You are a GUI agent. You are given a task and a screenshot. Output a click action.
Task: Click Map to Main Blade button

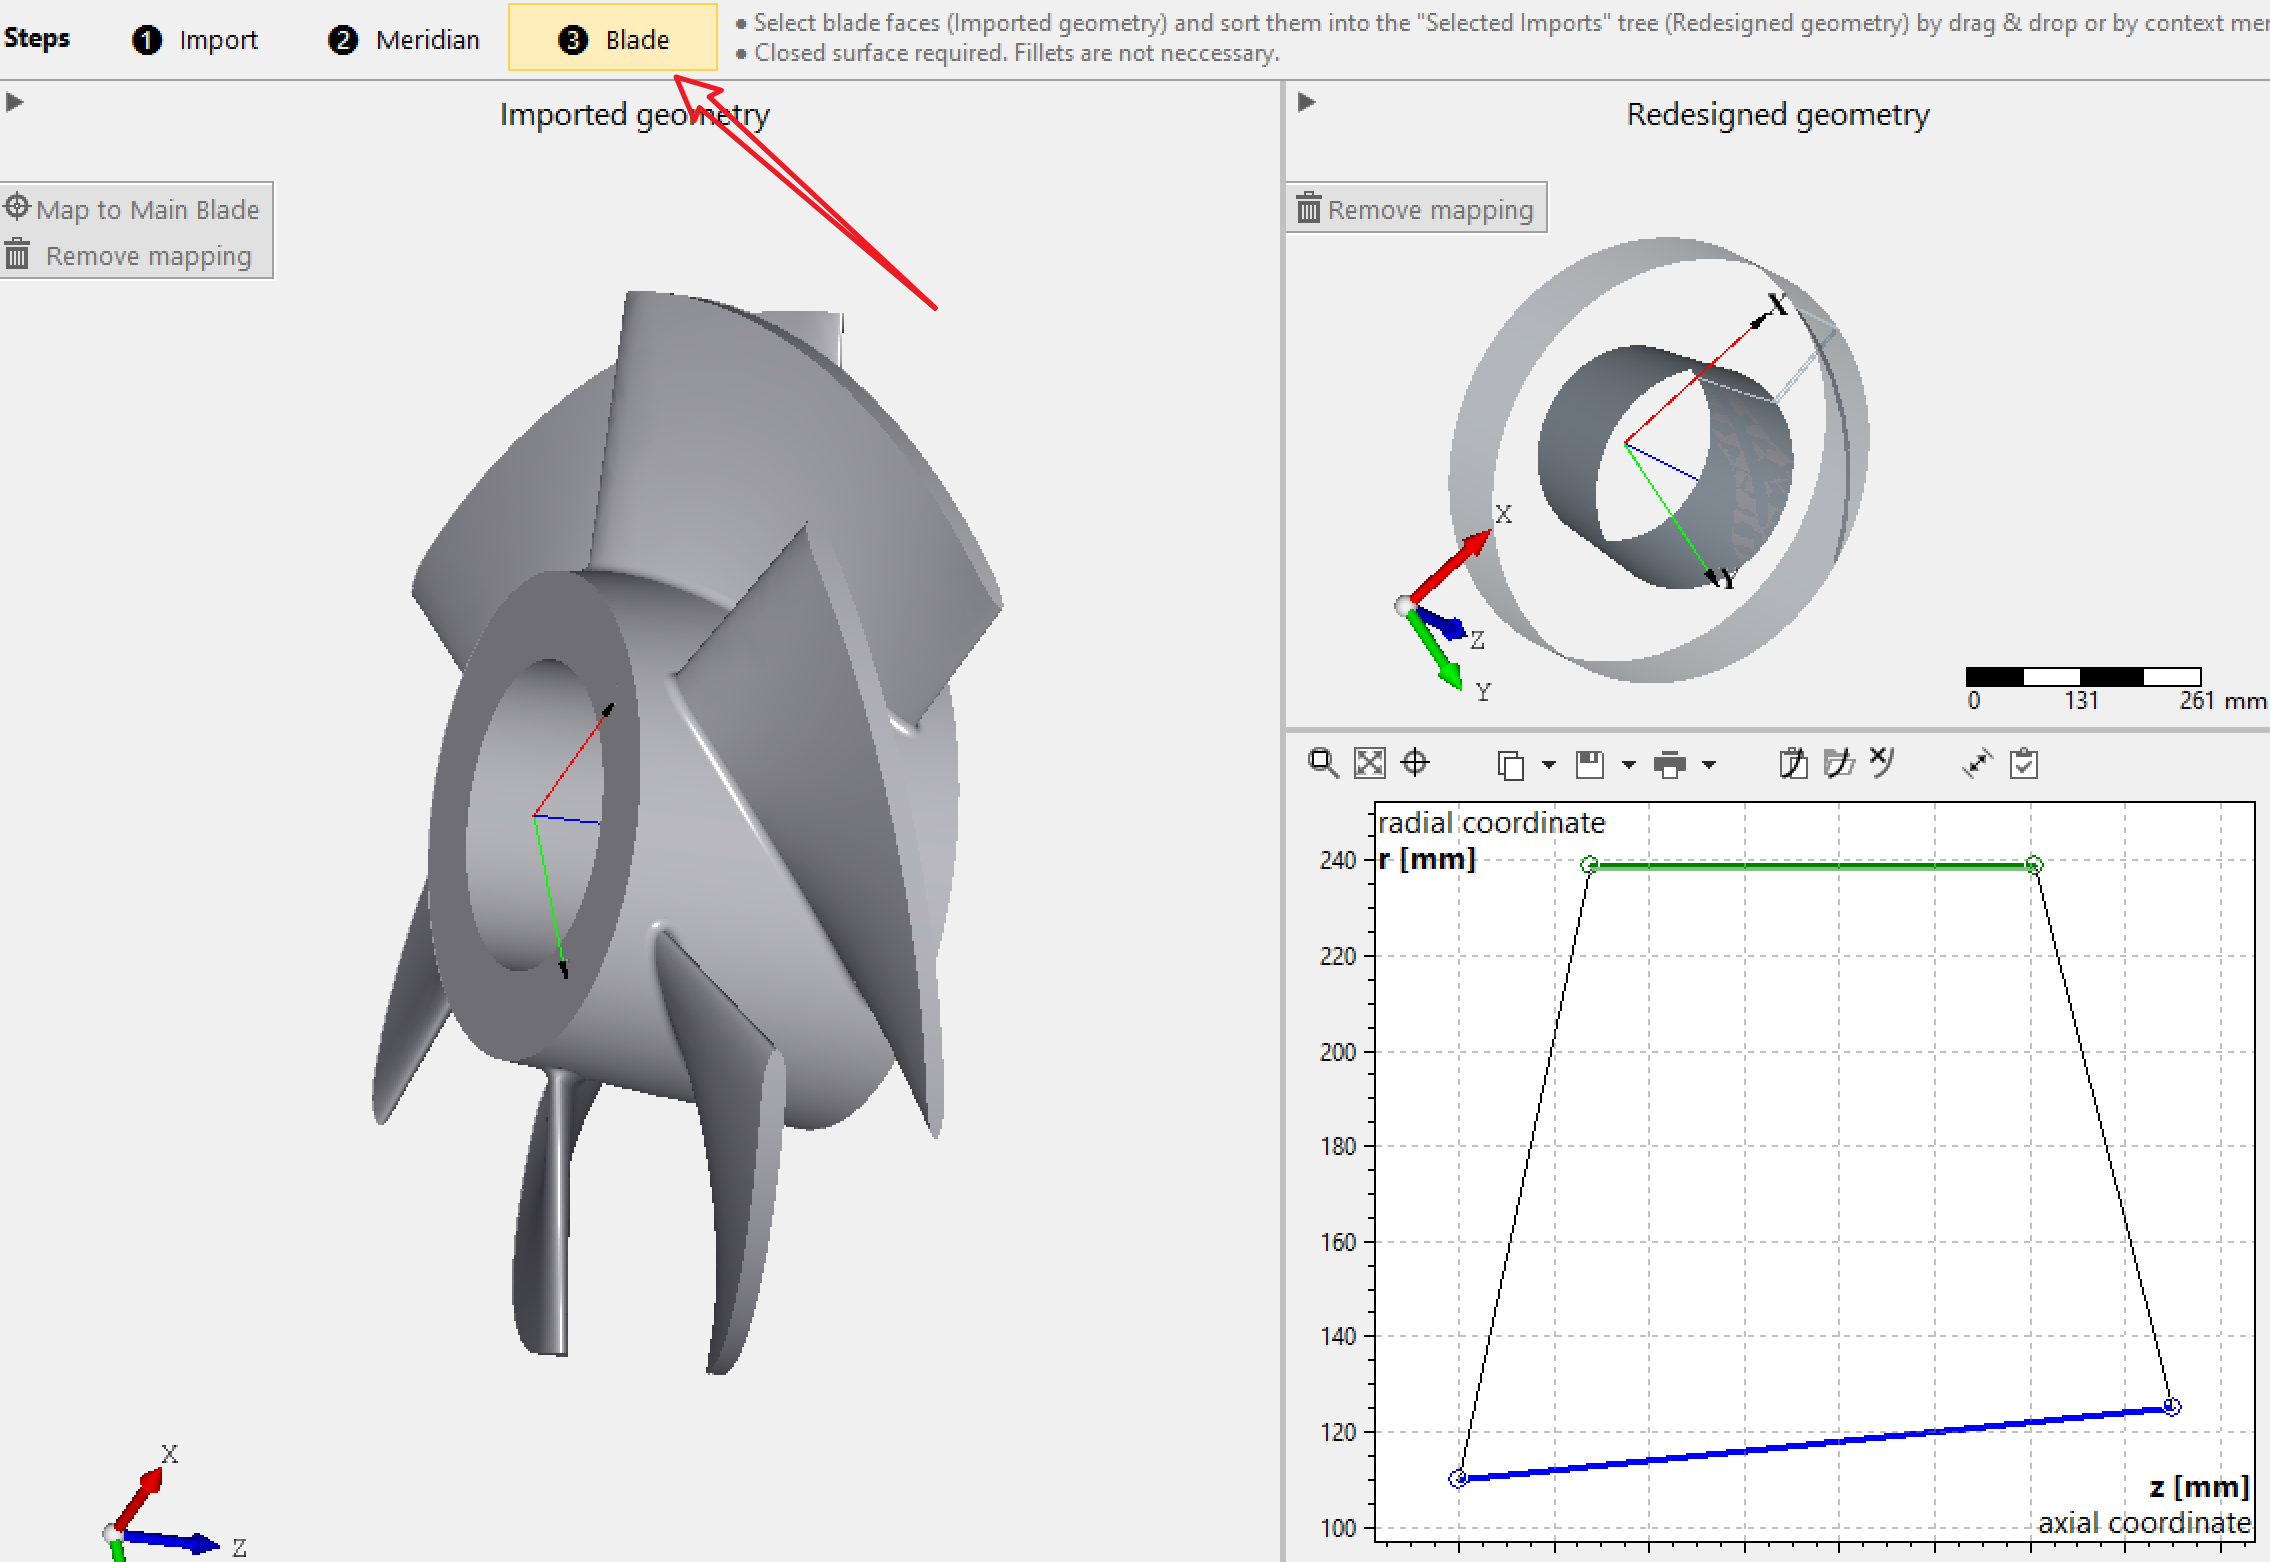(134, 209)
